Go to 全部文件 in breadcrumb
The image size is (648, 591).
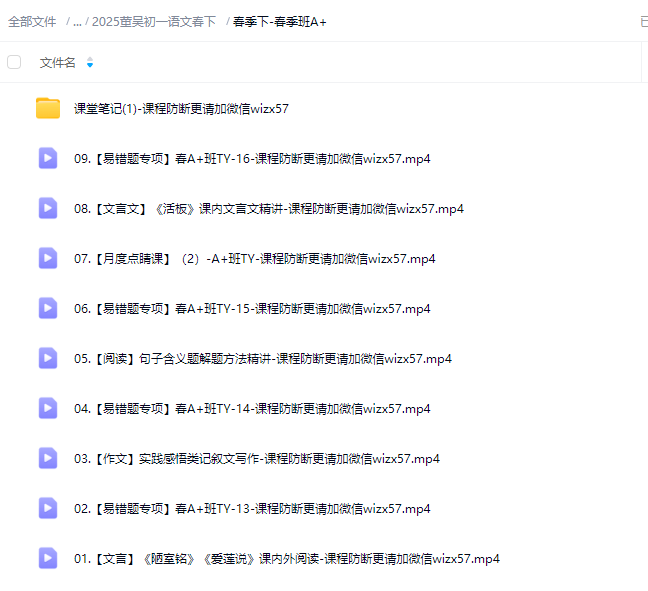32,21
